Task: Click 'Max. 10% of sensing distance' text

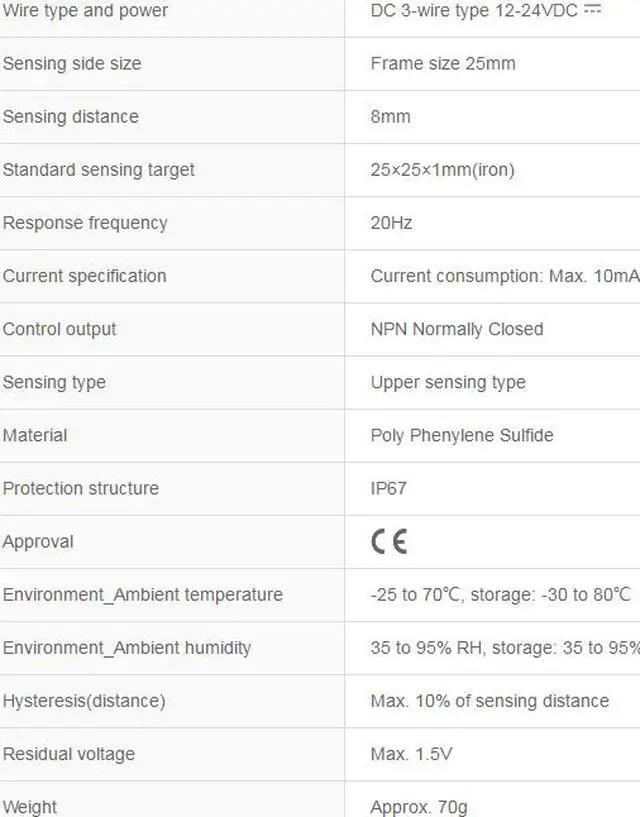Action: coord(489,700)
